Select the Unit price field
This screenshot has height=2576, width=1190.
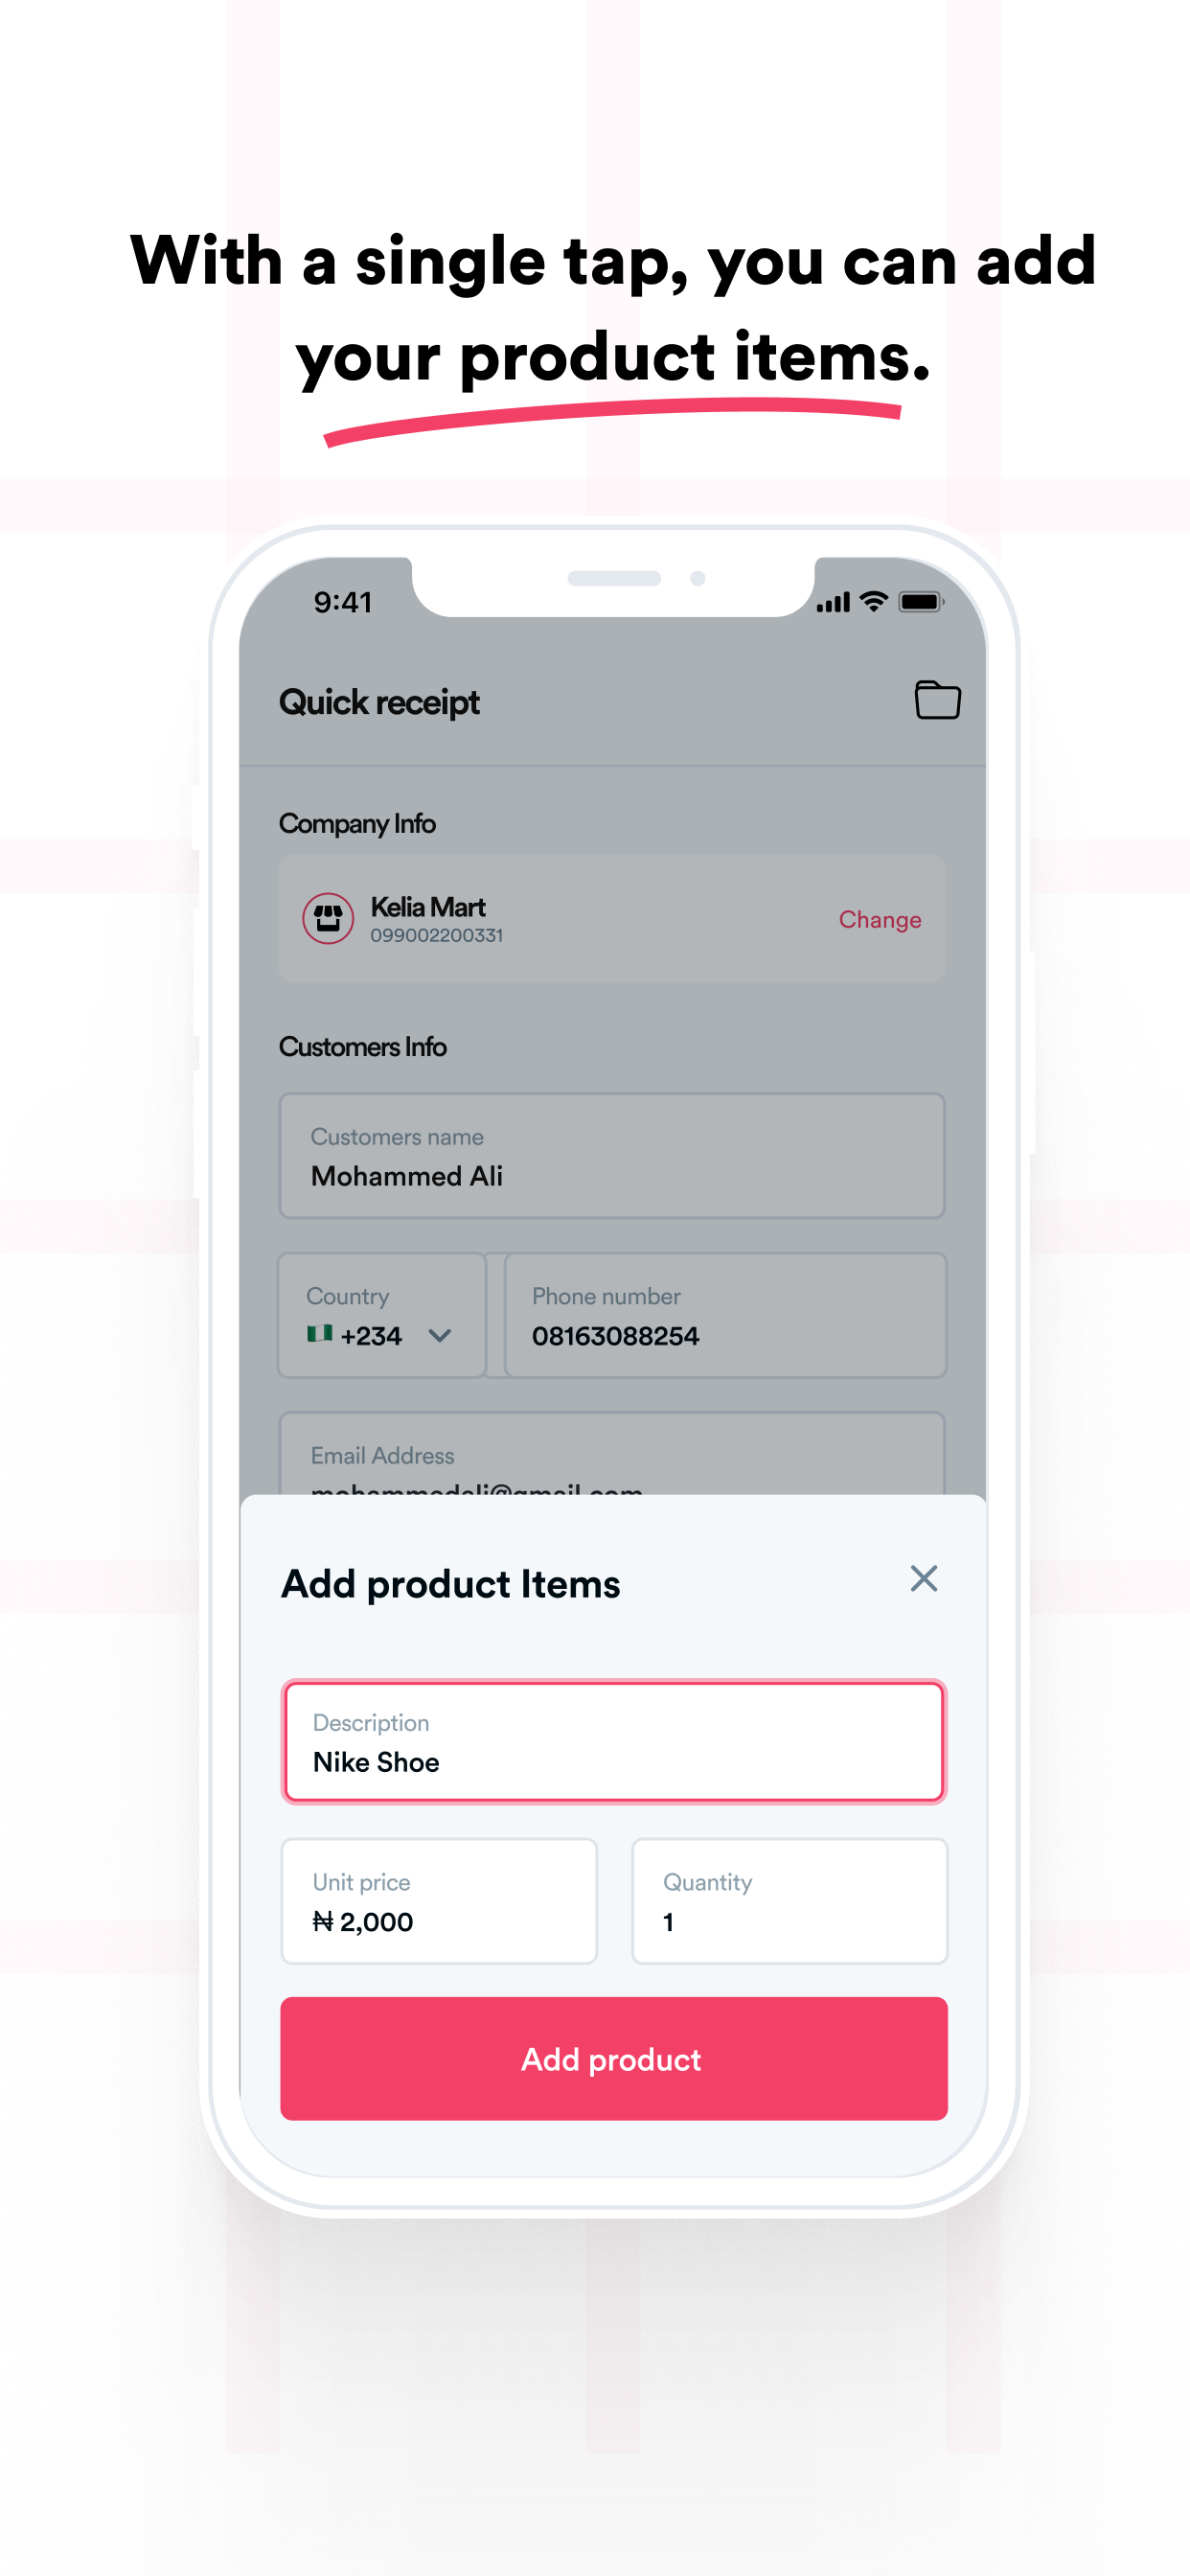pyautogui.click(x=439, y=1901)
